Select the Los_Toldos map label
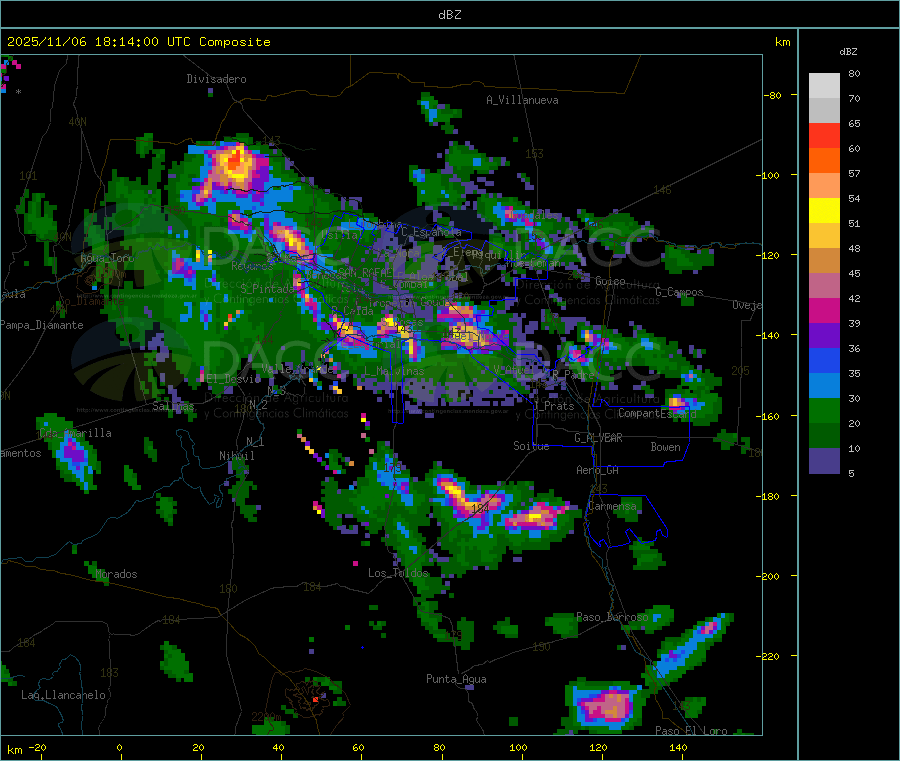 [x=398, y=573]
